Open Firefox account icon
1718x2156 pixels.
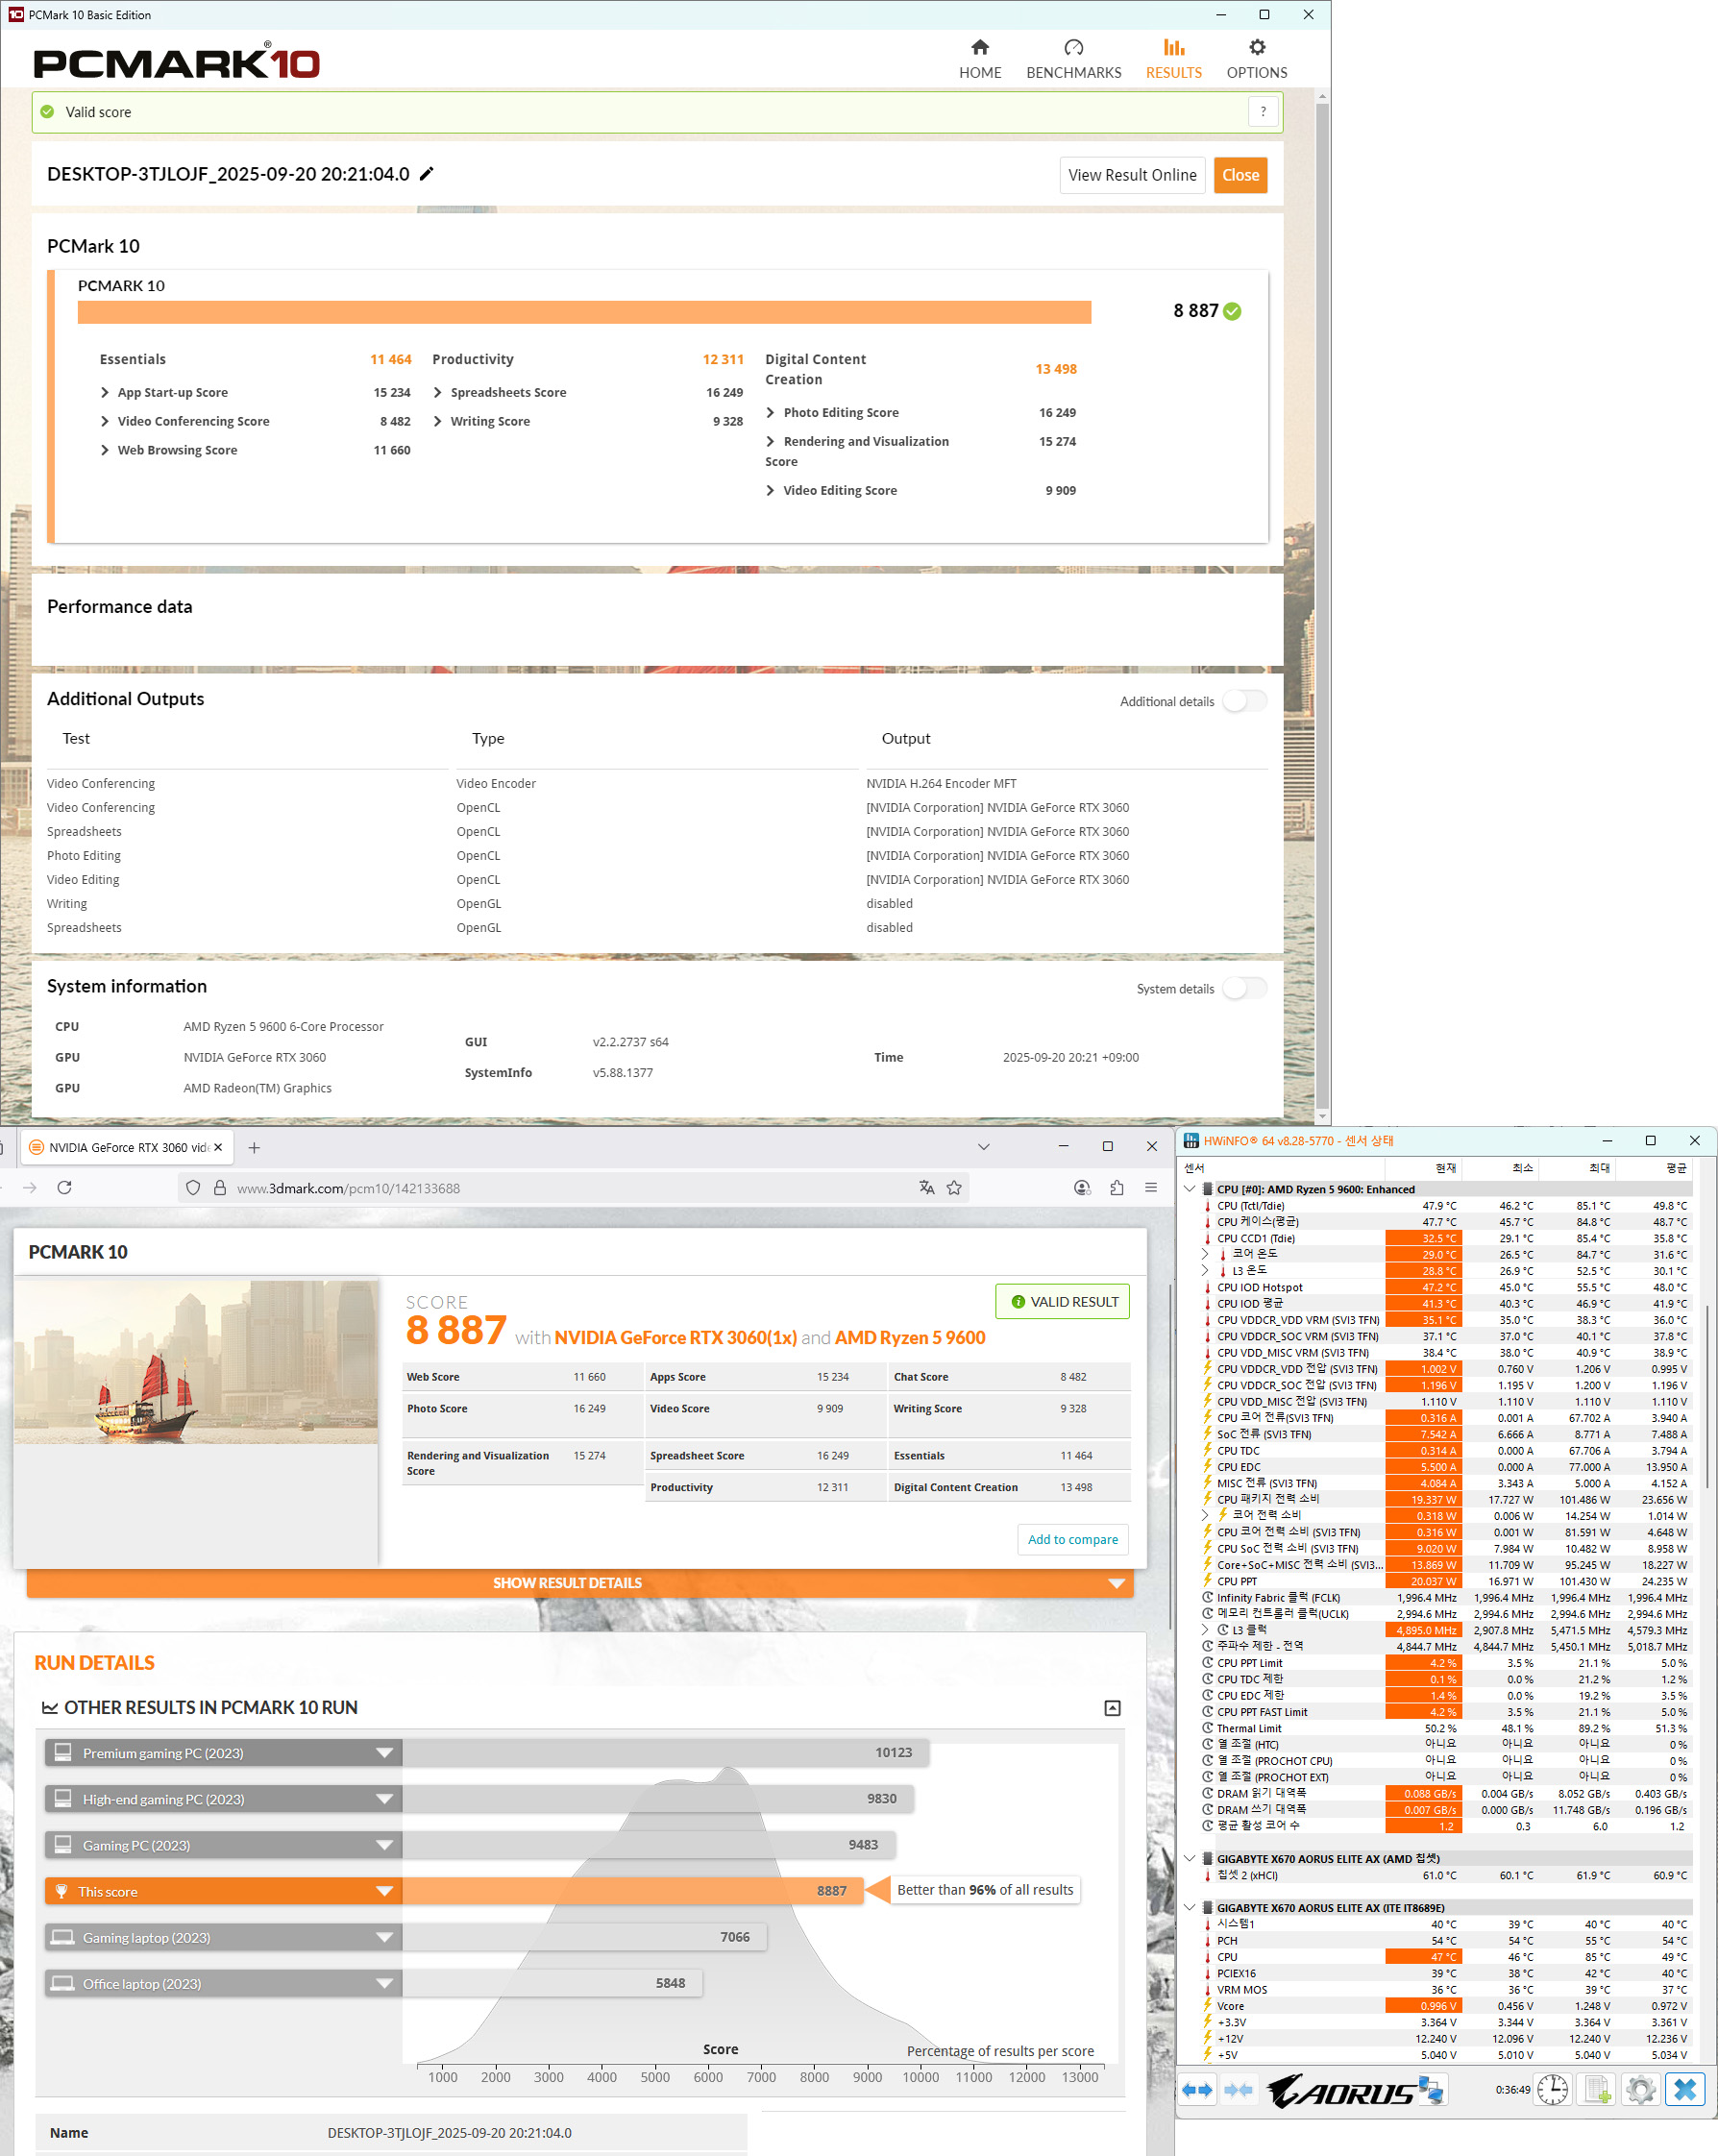click(1082, 1187)
